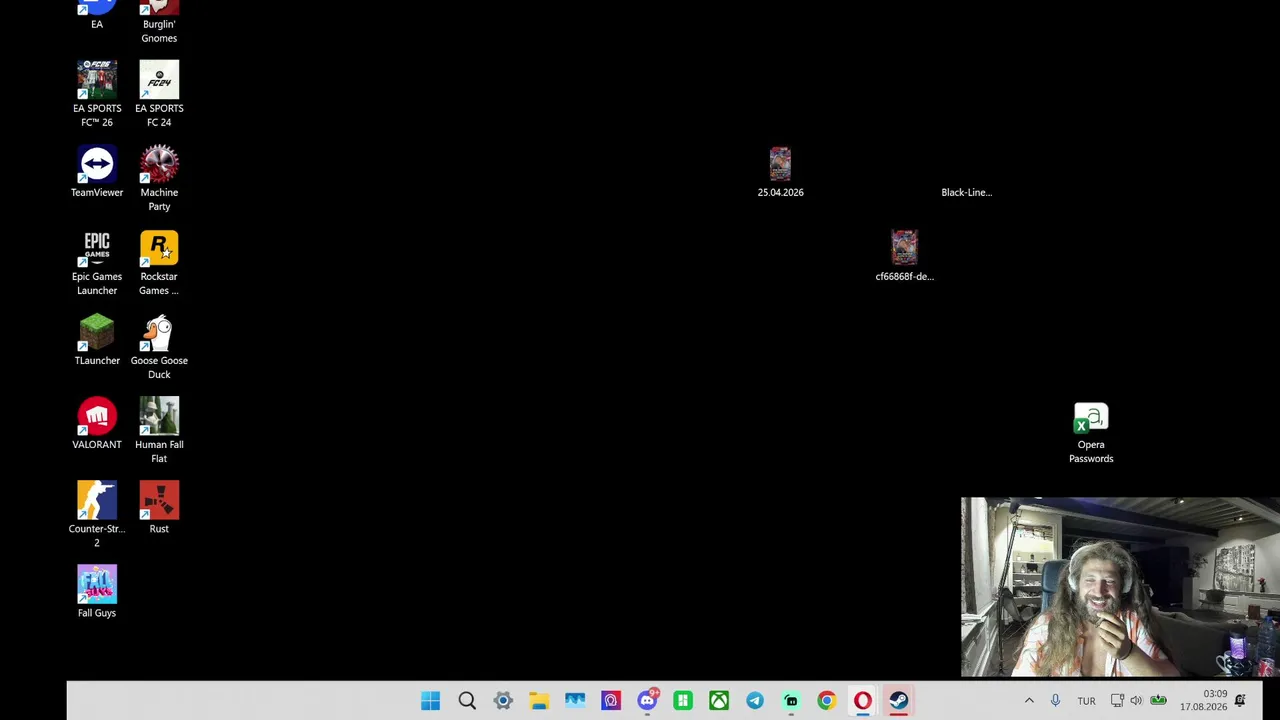
Task: Select the EA SPORTS FC 26 shortcut
Action: coord(97,94)
